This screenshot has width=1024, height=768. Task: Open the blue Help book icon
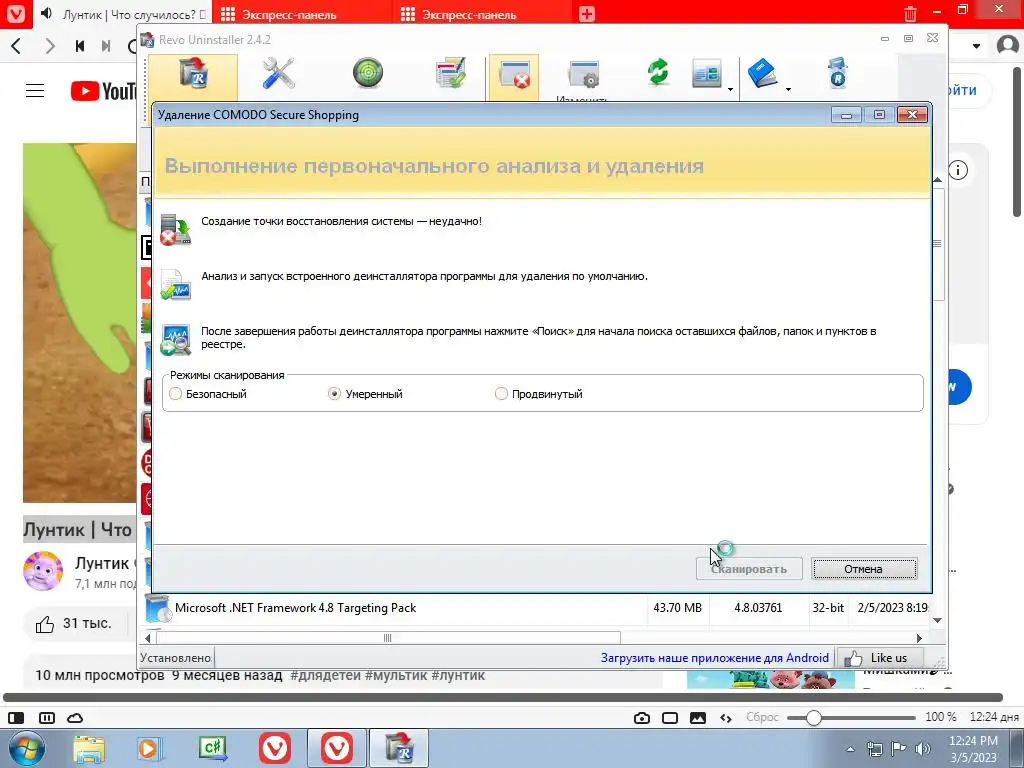tap(762, 72)
